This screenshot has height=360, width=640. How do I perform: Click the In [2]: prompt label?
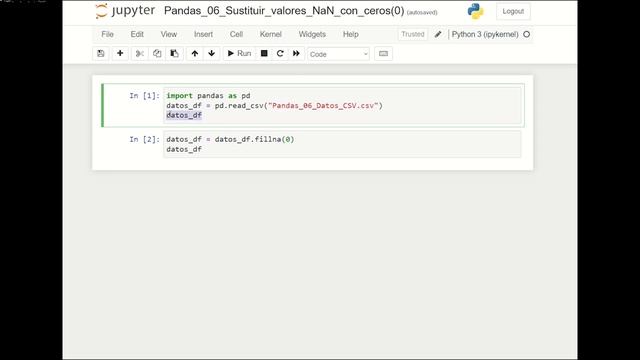[144, 140]
